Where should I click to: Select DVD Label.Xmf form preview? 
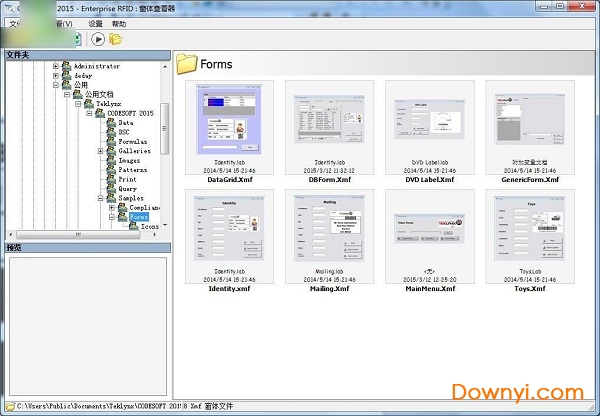click(427, 120)
